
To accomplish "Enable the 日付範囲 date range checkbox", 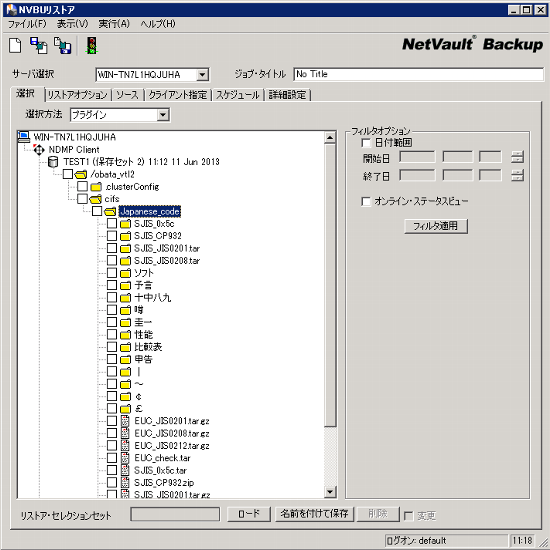I will tap(366, 143).
